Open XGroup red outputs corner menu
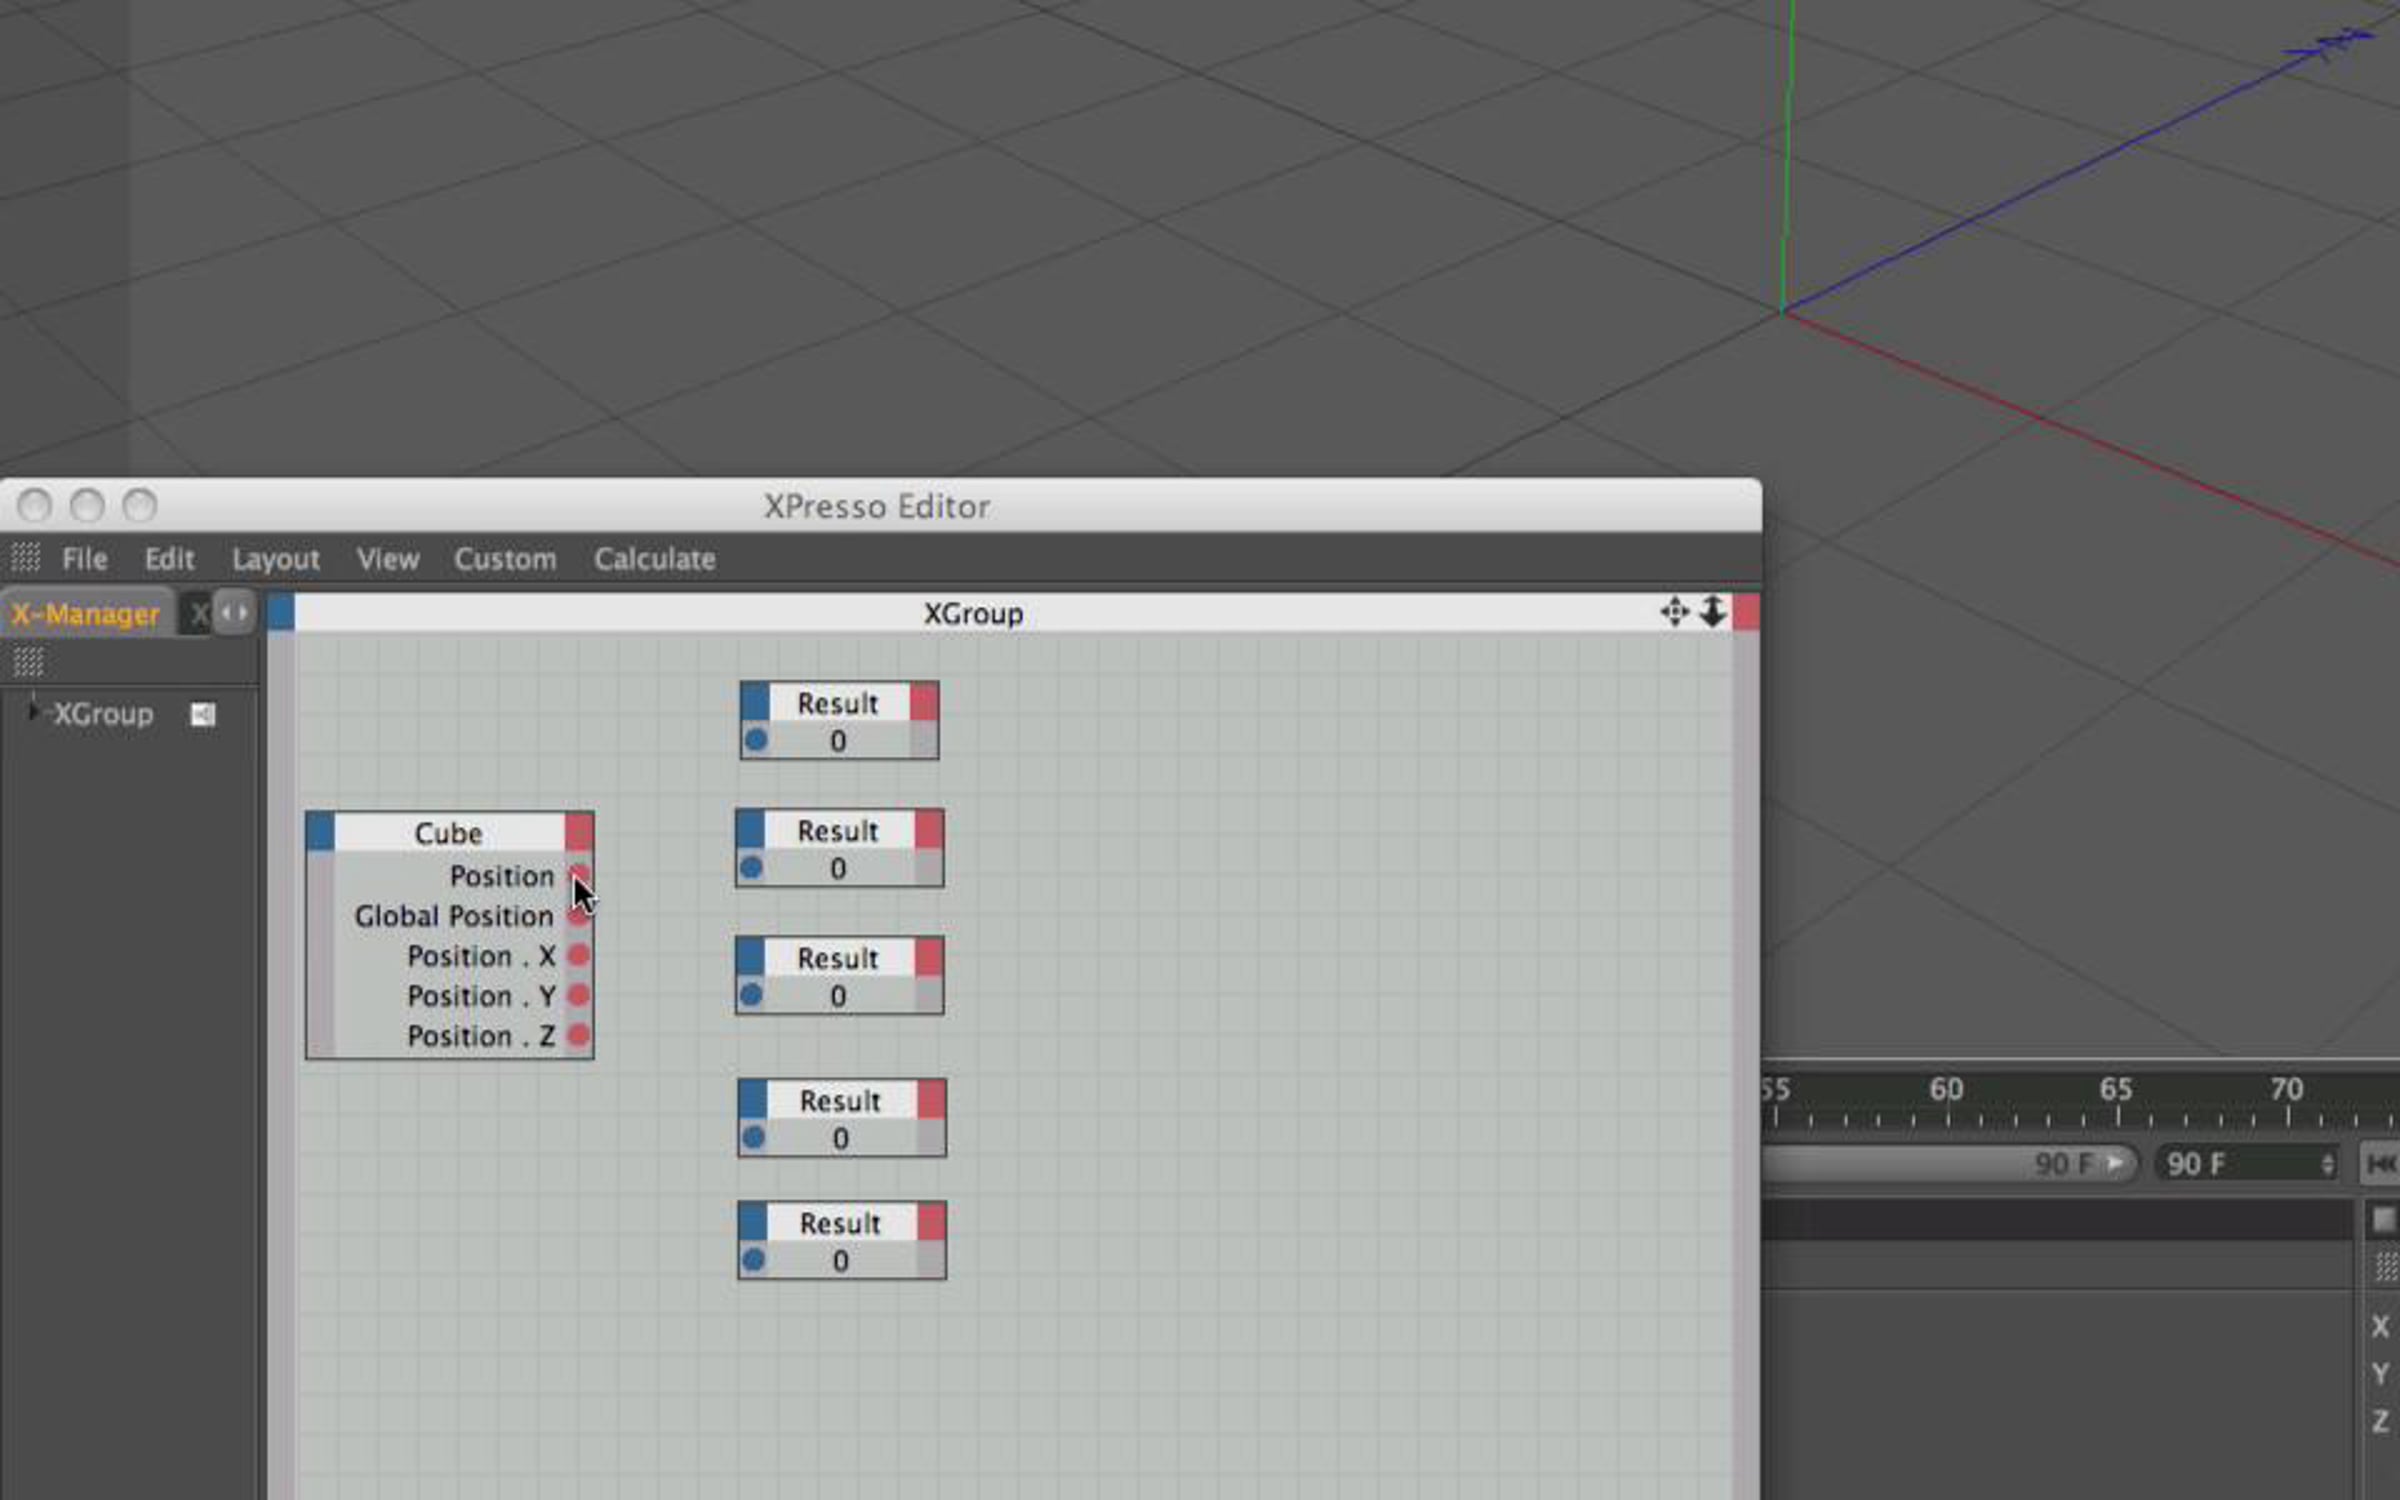Image resolution: width=2400 pixels, height=1500 pixels. tap(1746, 613)
